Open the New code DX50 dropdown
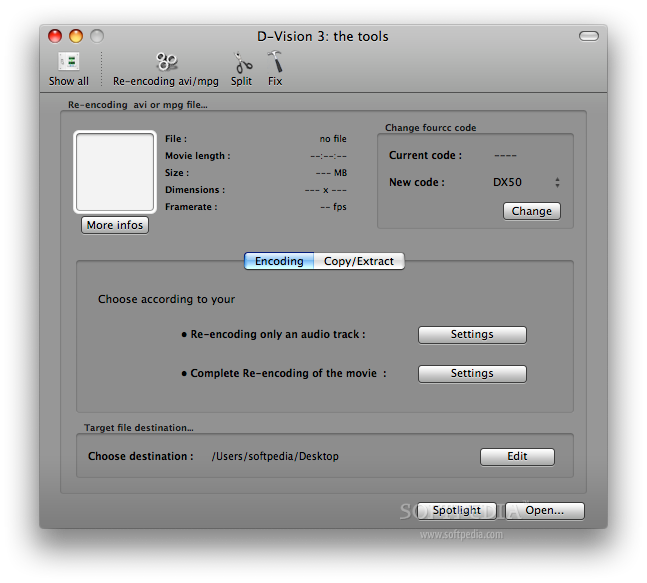The height and width of the screenshot is (583, 647). tap(526, 182)
